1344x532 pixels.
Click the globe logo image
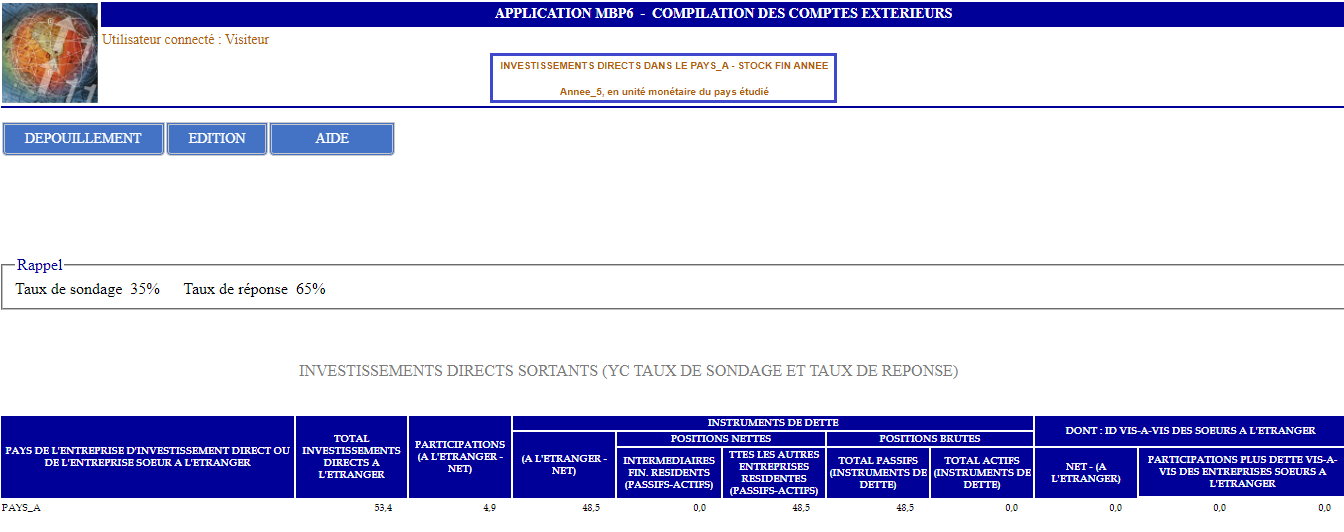(50, 52)
